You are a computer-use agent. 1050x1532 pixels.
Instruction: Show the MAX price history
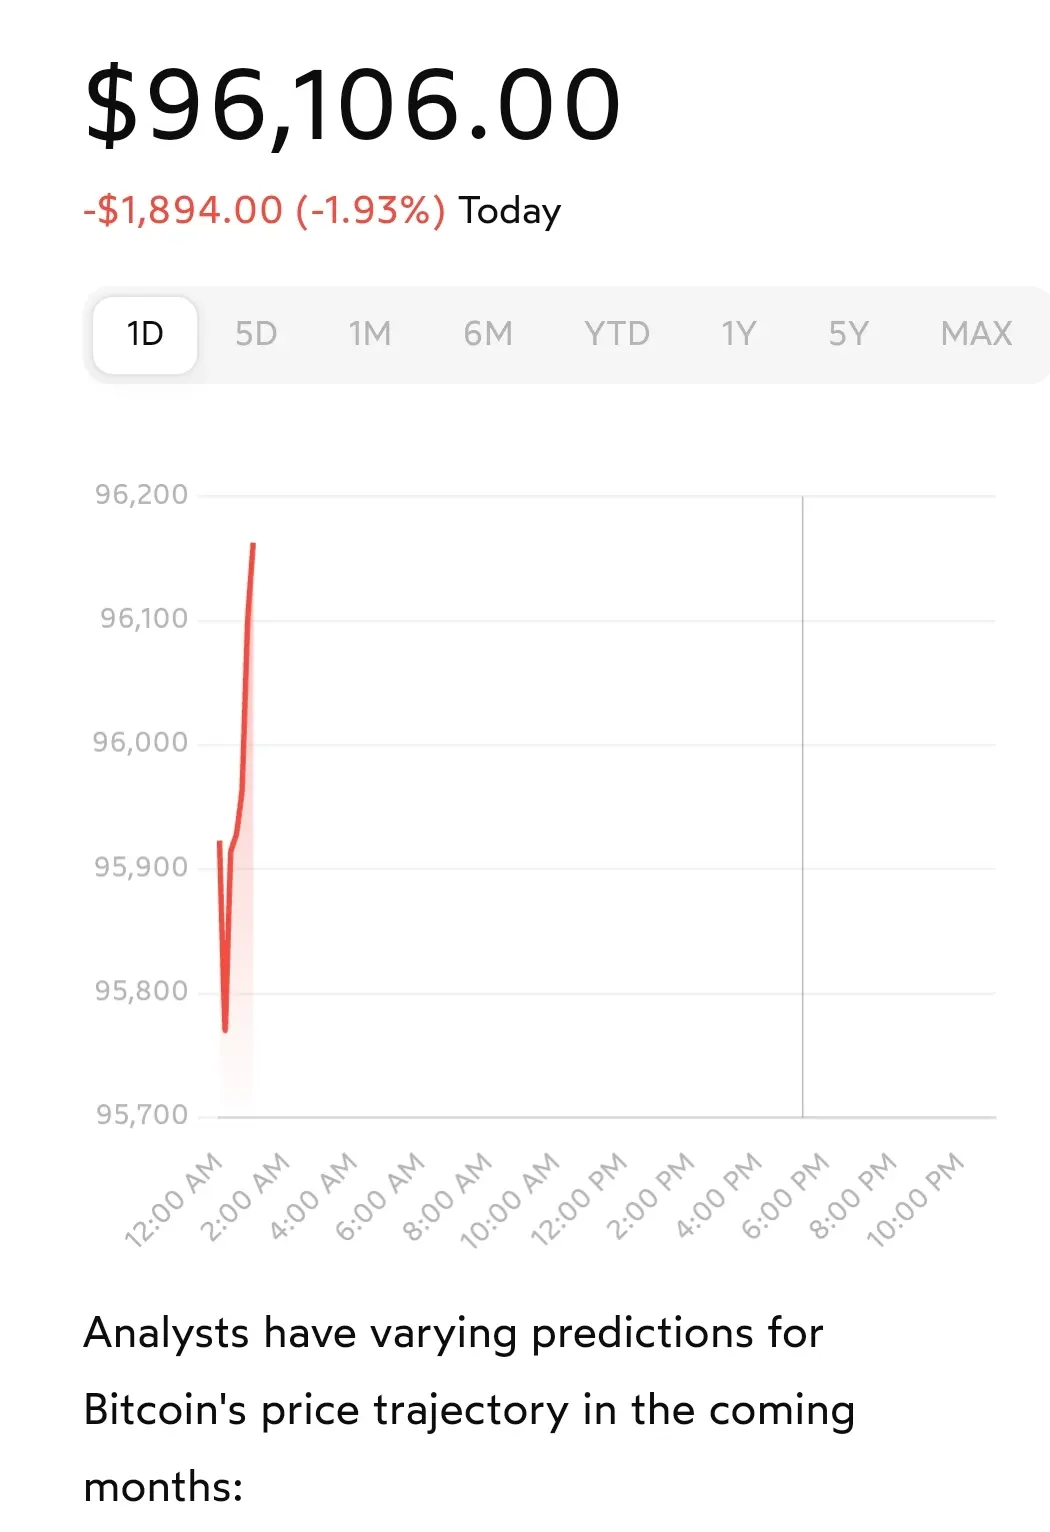click(976, 334)
